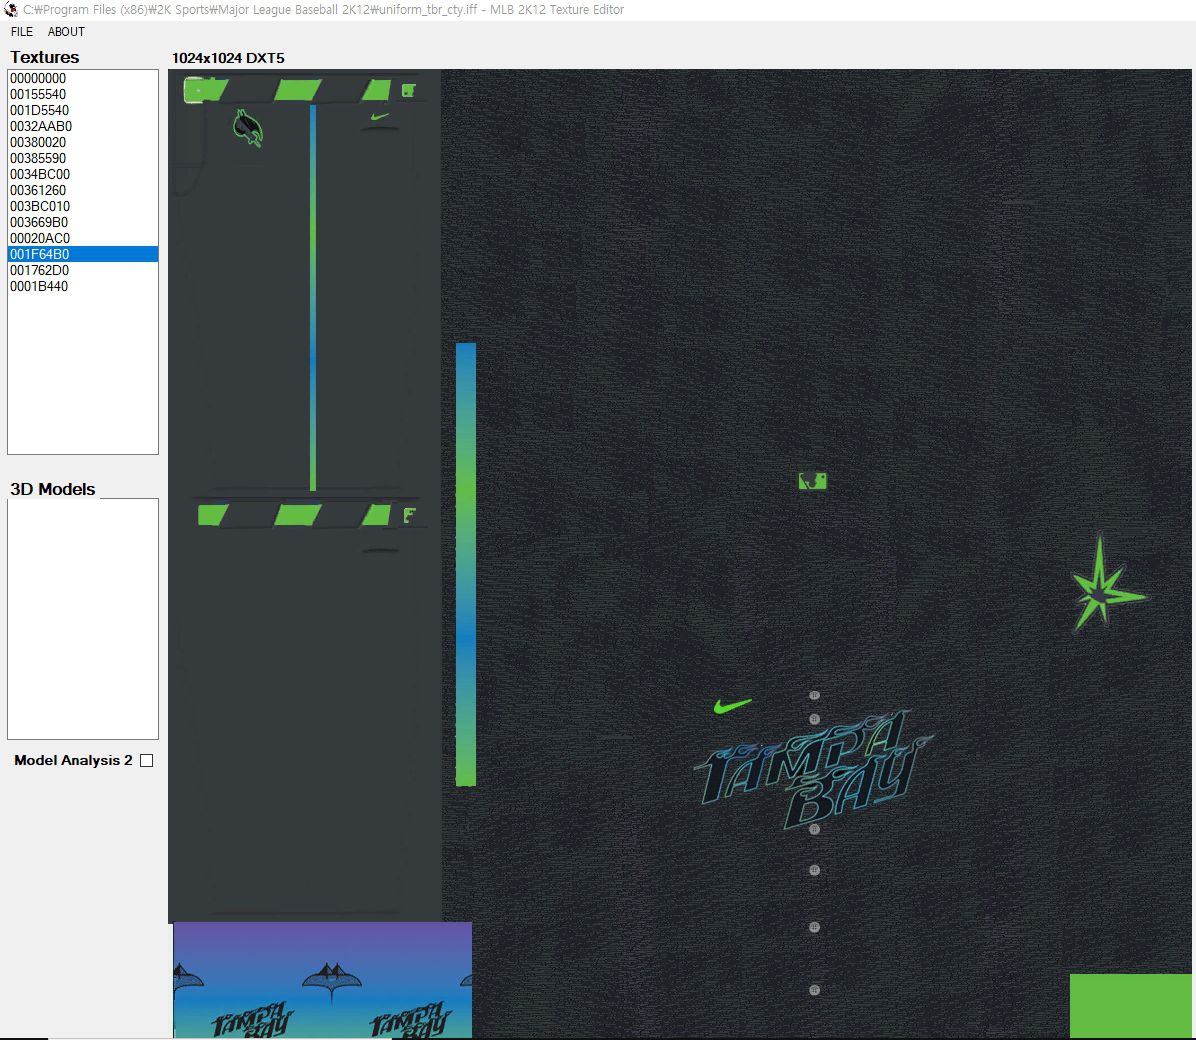The width and height of the screenshot is (1196, 1040).
Task: Click the application icon in the title bar
Action: coord(11,10)
